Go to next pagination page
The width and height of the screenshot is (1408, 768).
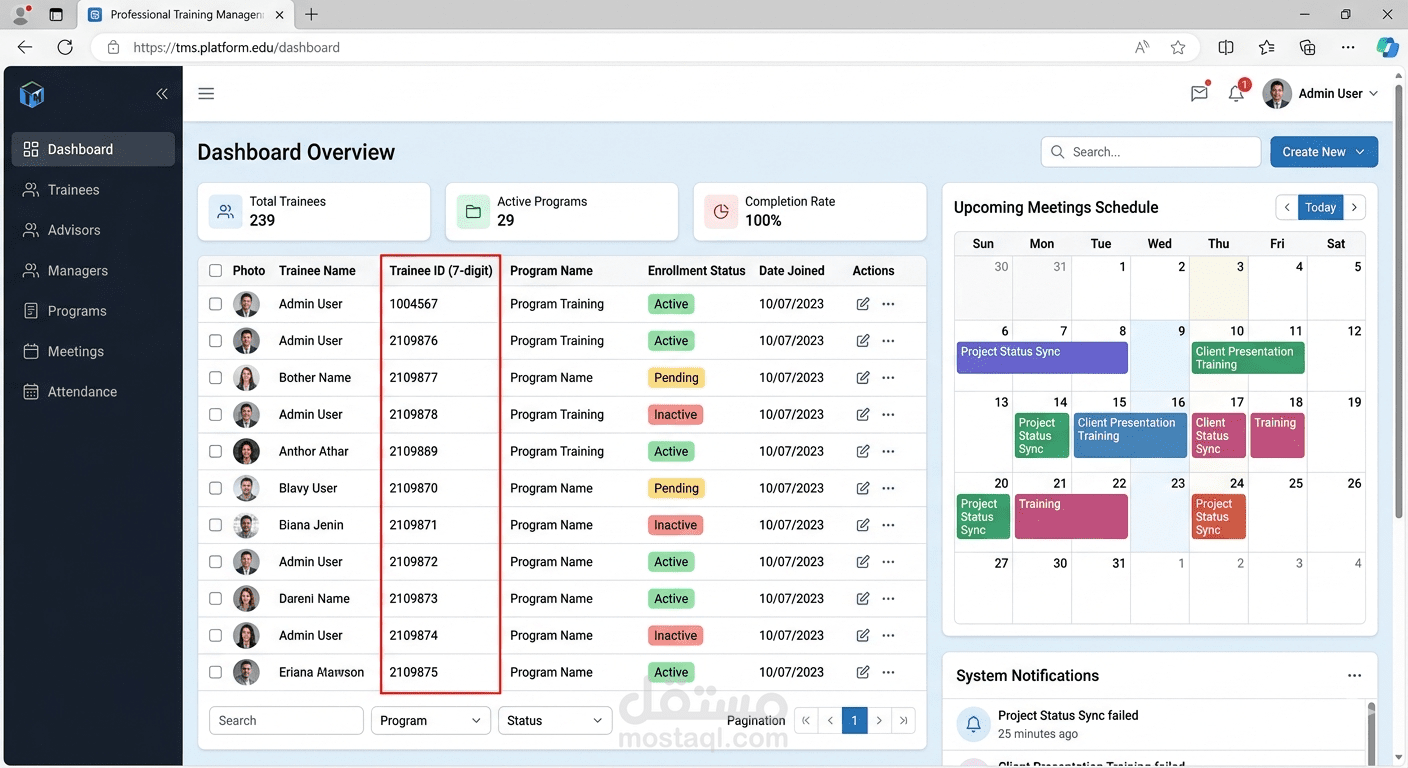pyautogui.click(x=879, y=720)
